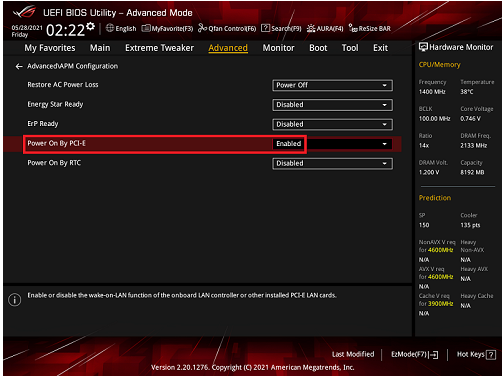Viewport: 502px width, 378px height.
Task: Click the 14x ratio value
Action: (x=424, y=146)
